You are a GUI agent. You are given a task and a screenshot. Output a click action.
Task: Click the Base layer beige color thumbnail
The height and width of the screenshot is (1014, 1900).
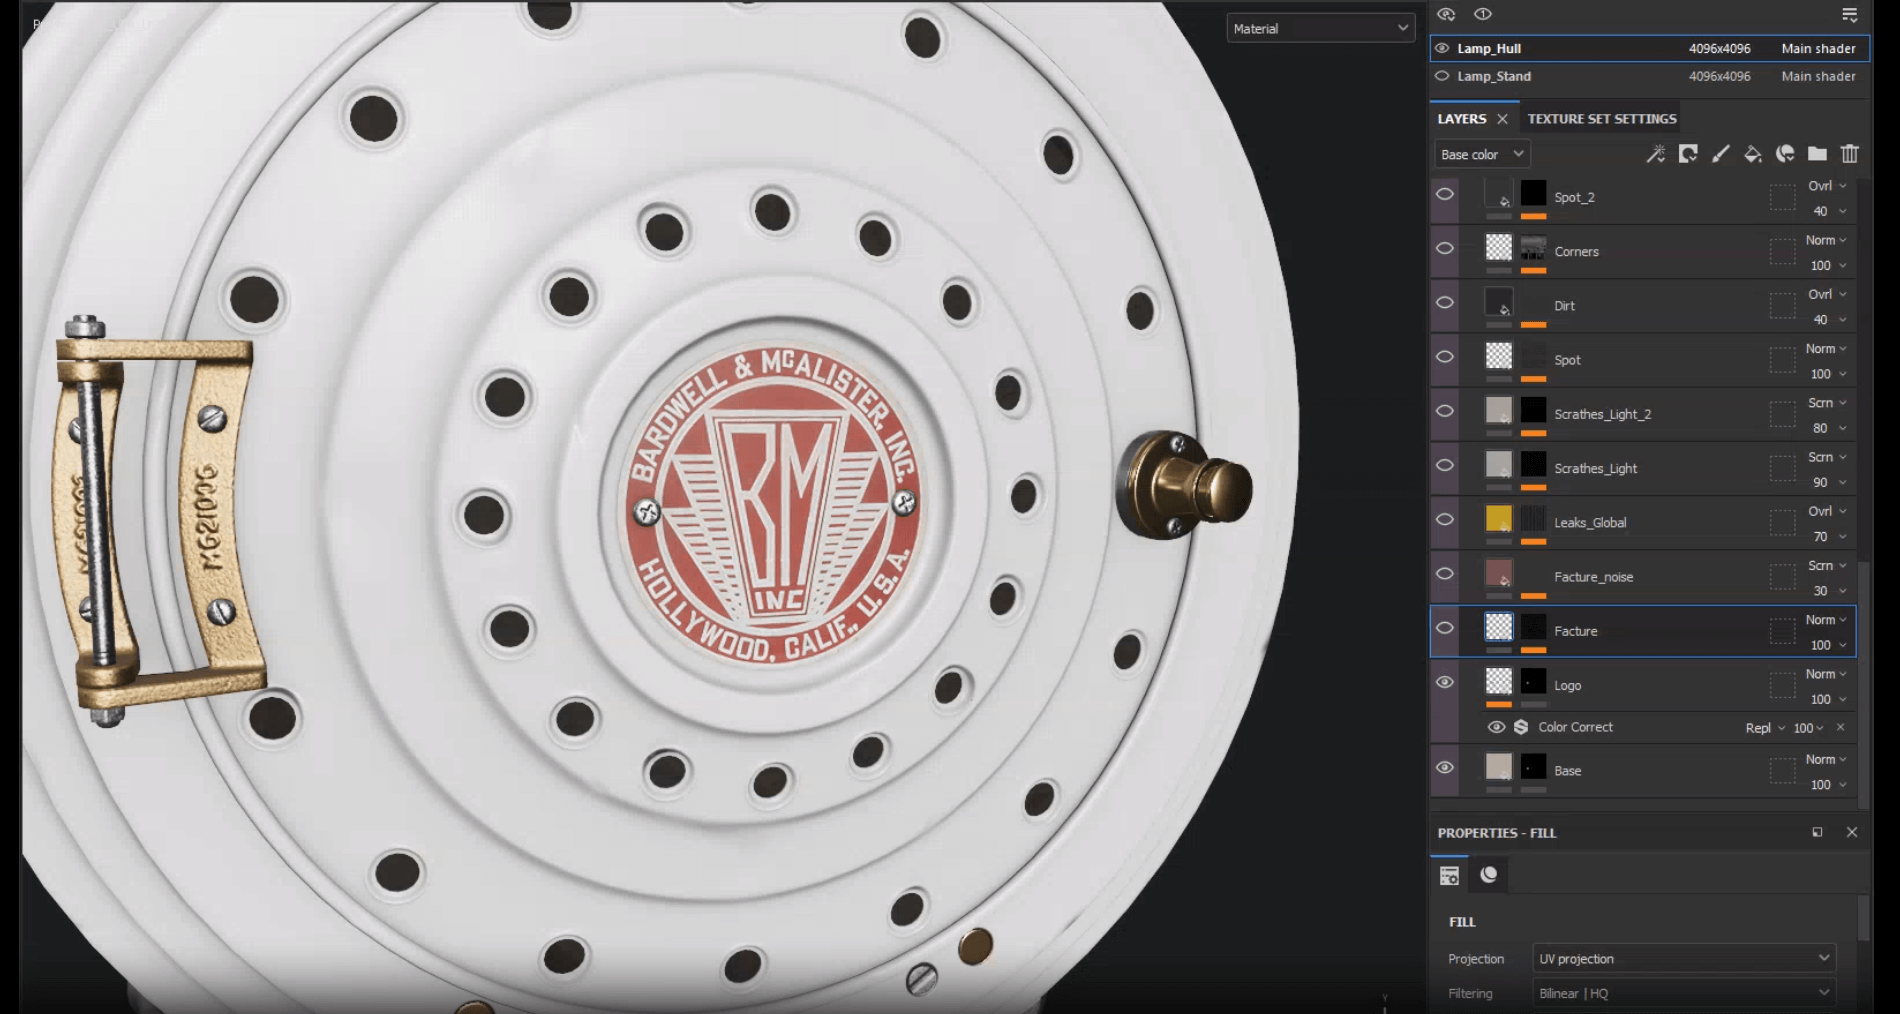coord(1499,766)
